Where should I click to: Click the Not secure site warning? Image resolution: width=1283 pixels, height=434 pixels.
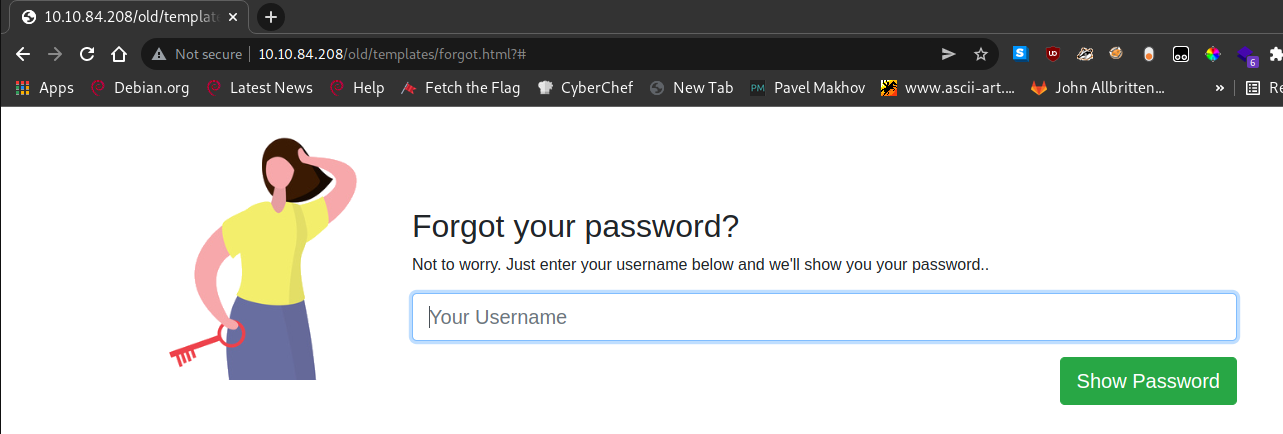[x=197, y=54]
